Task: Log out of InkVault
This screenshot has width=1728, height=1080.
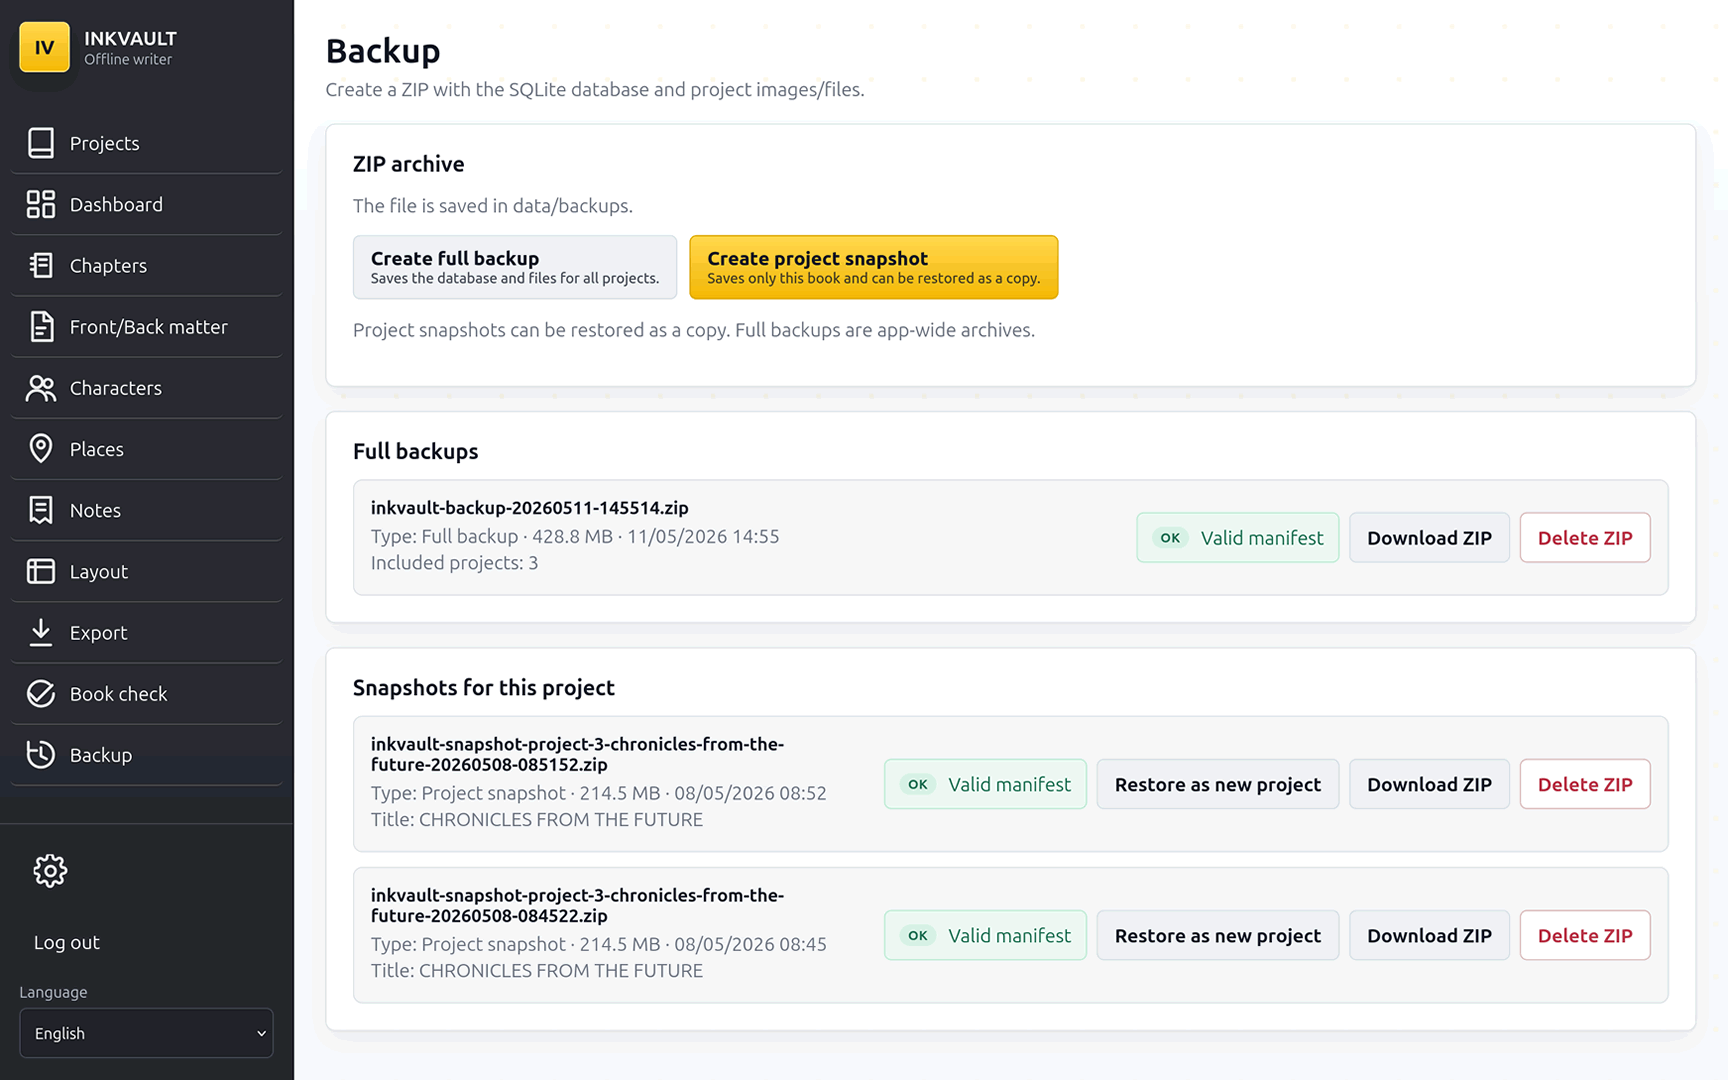Action: (66, 942)
